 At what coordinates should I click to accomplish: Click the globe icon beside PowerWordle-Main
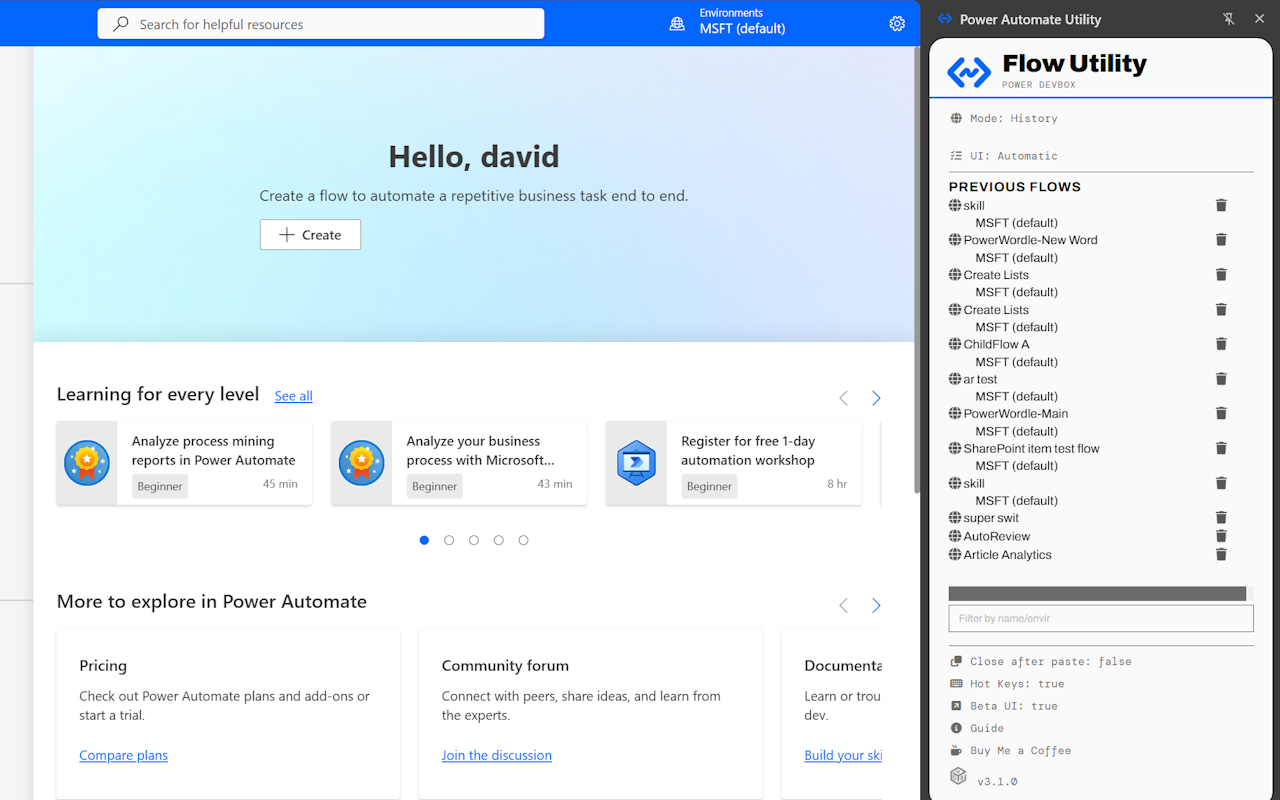pos(955,413)
